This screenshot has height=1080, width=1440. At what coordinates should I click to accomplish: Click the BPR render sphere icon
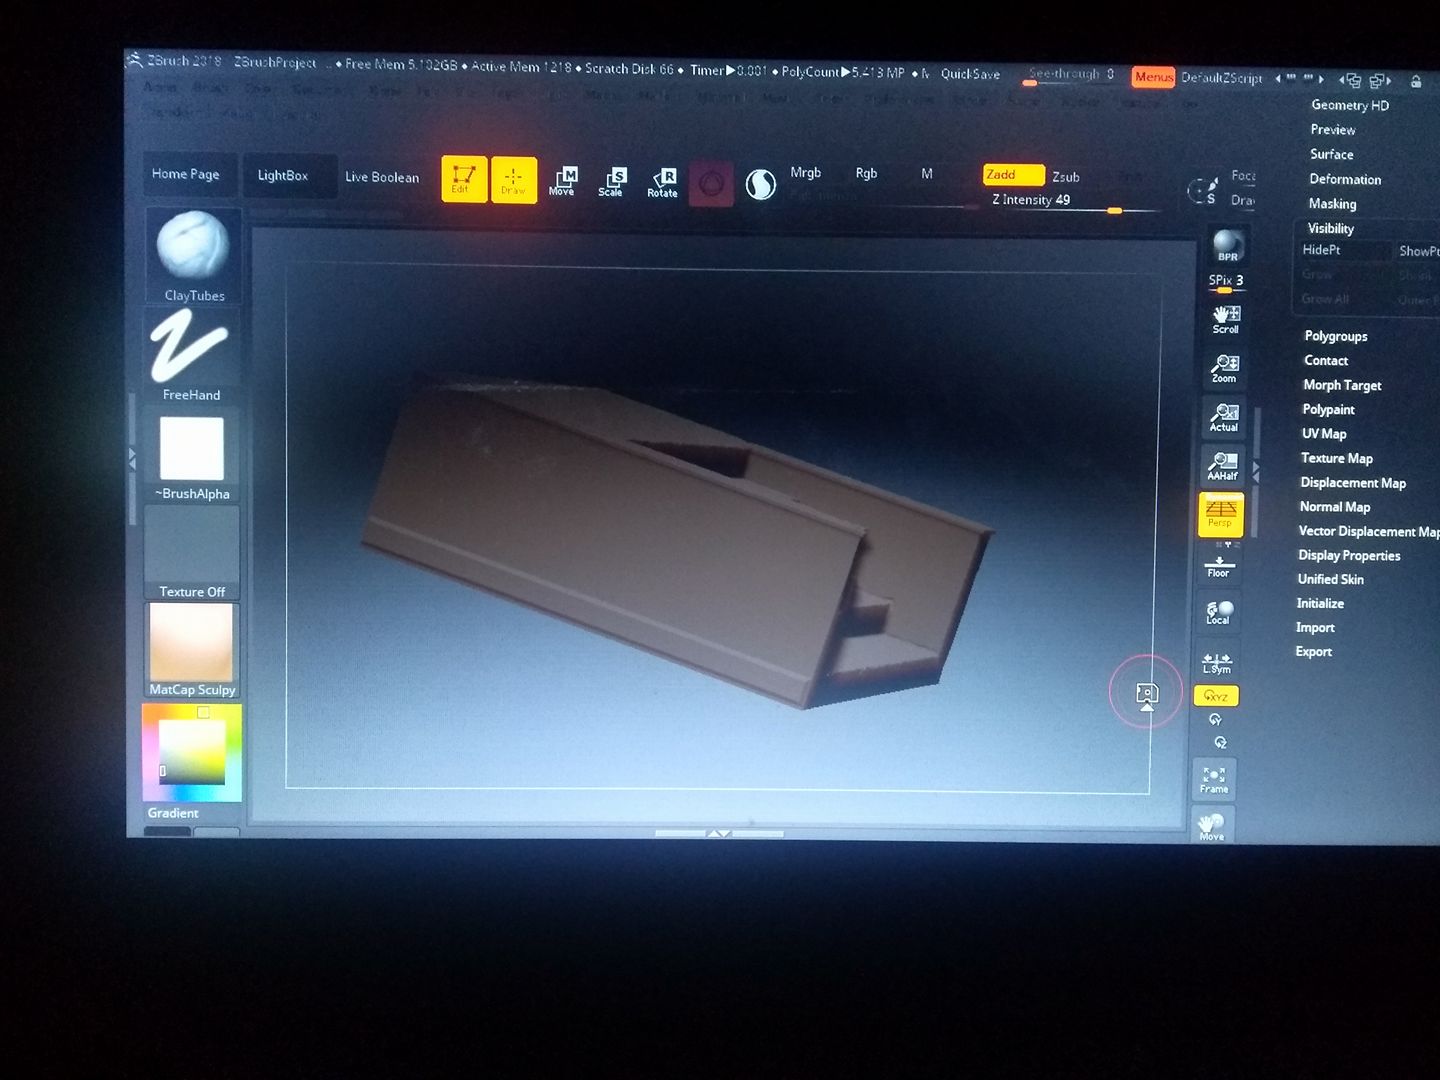pyautogui.click(x=1227, y=246)
